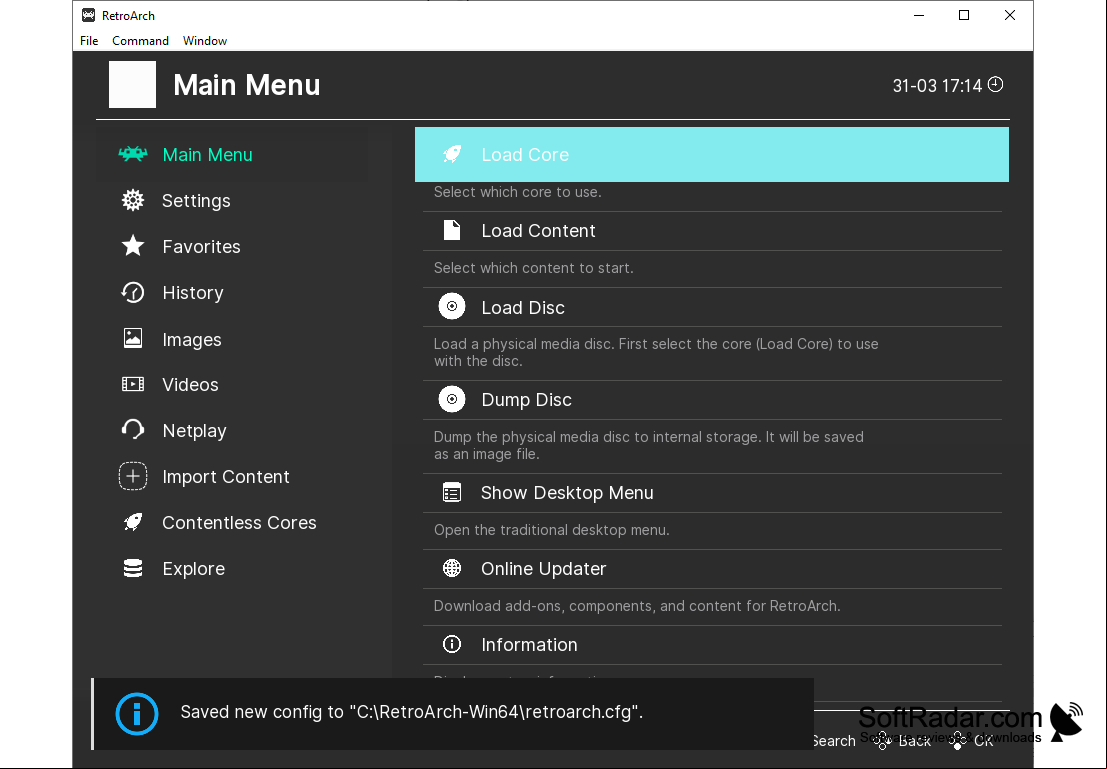The width and height of the screenshot is (1107, 769).
Task: Open Contentless Cores rocket icon in sidebar
Action: coord(133,523)
